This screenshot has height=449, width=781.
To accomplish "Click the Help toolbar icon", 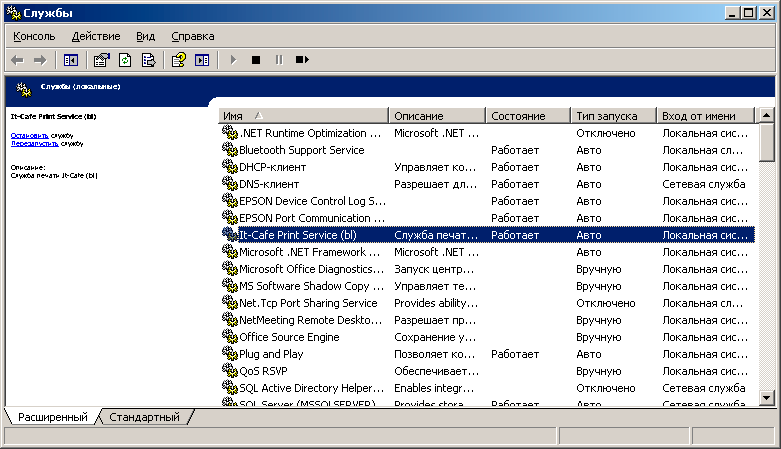I will click(178, 60).
